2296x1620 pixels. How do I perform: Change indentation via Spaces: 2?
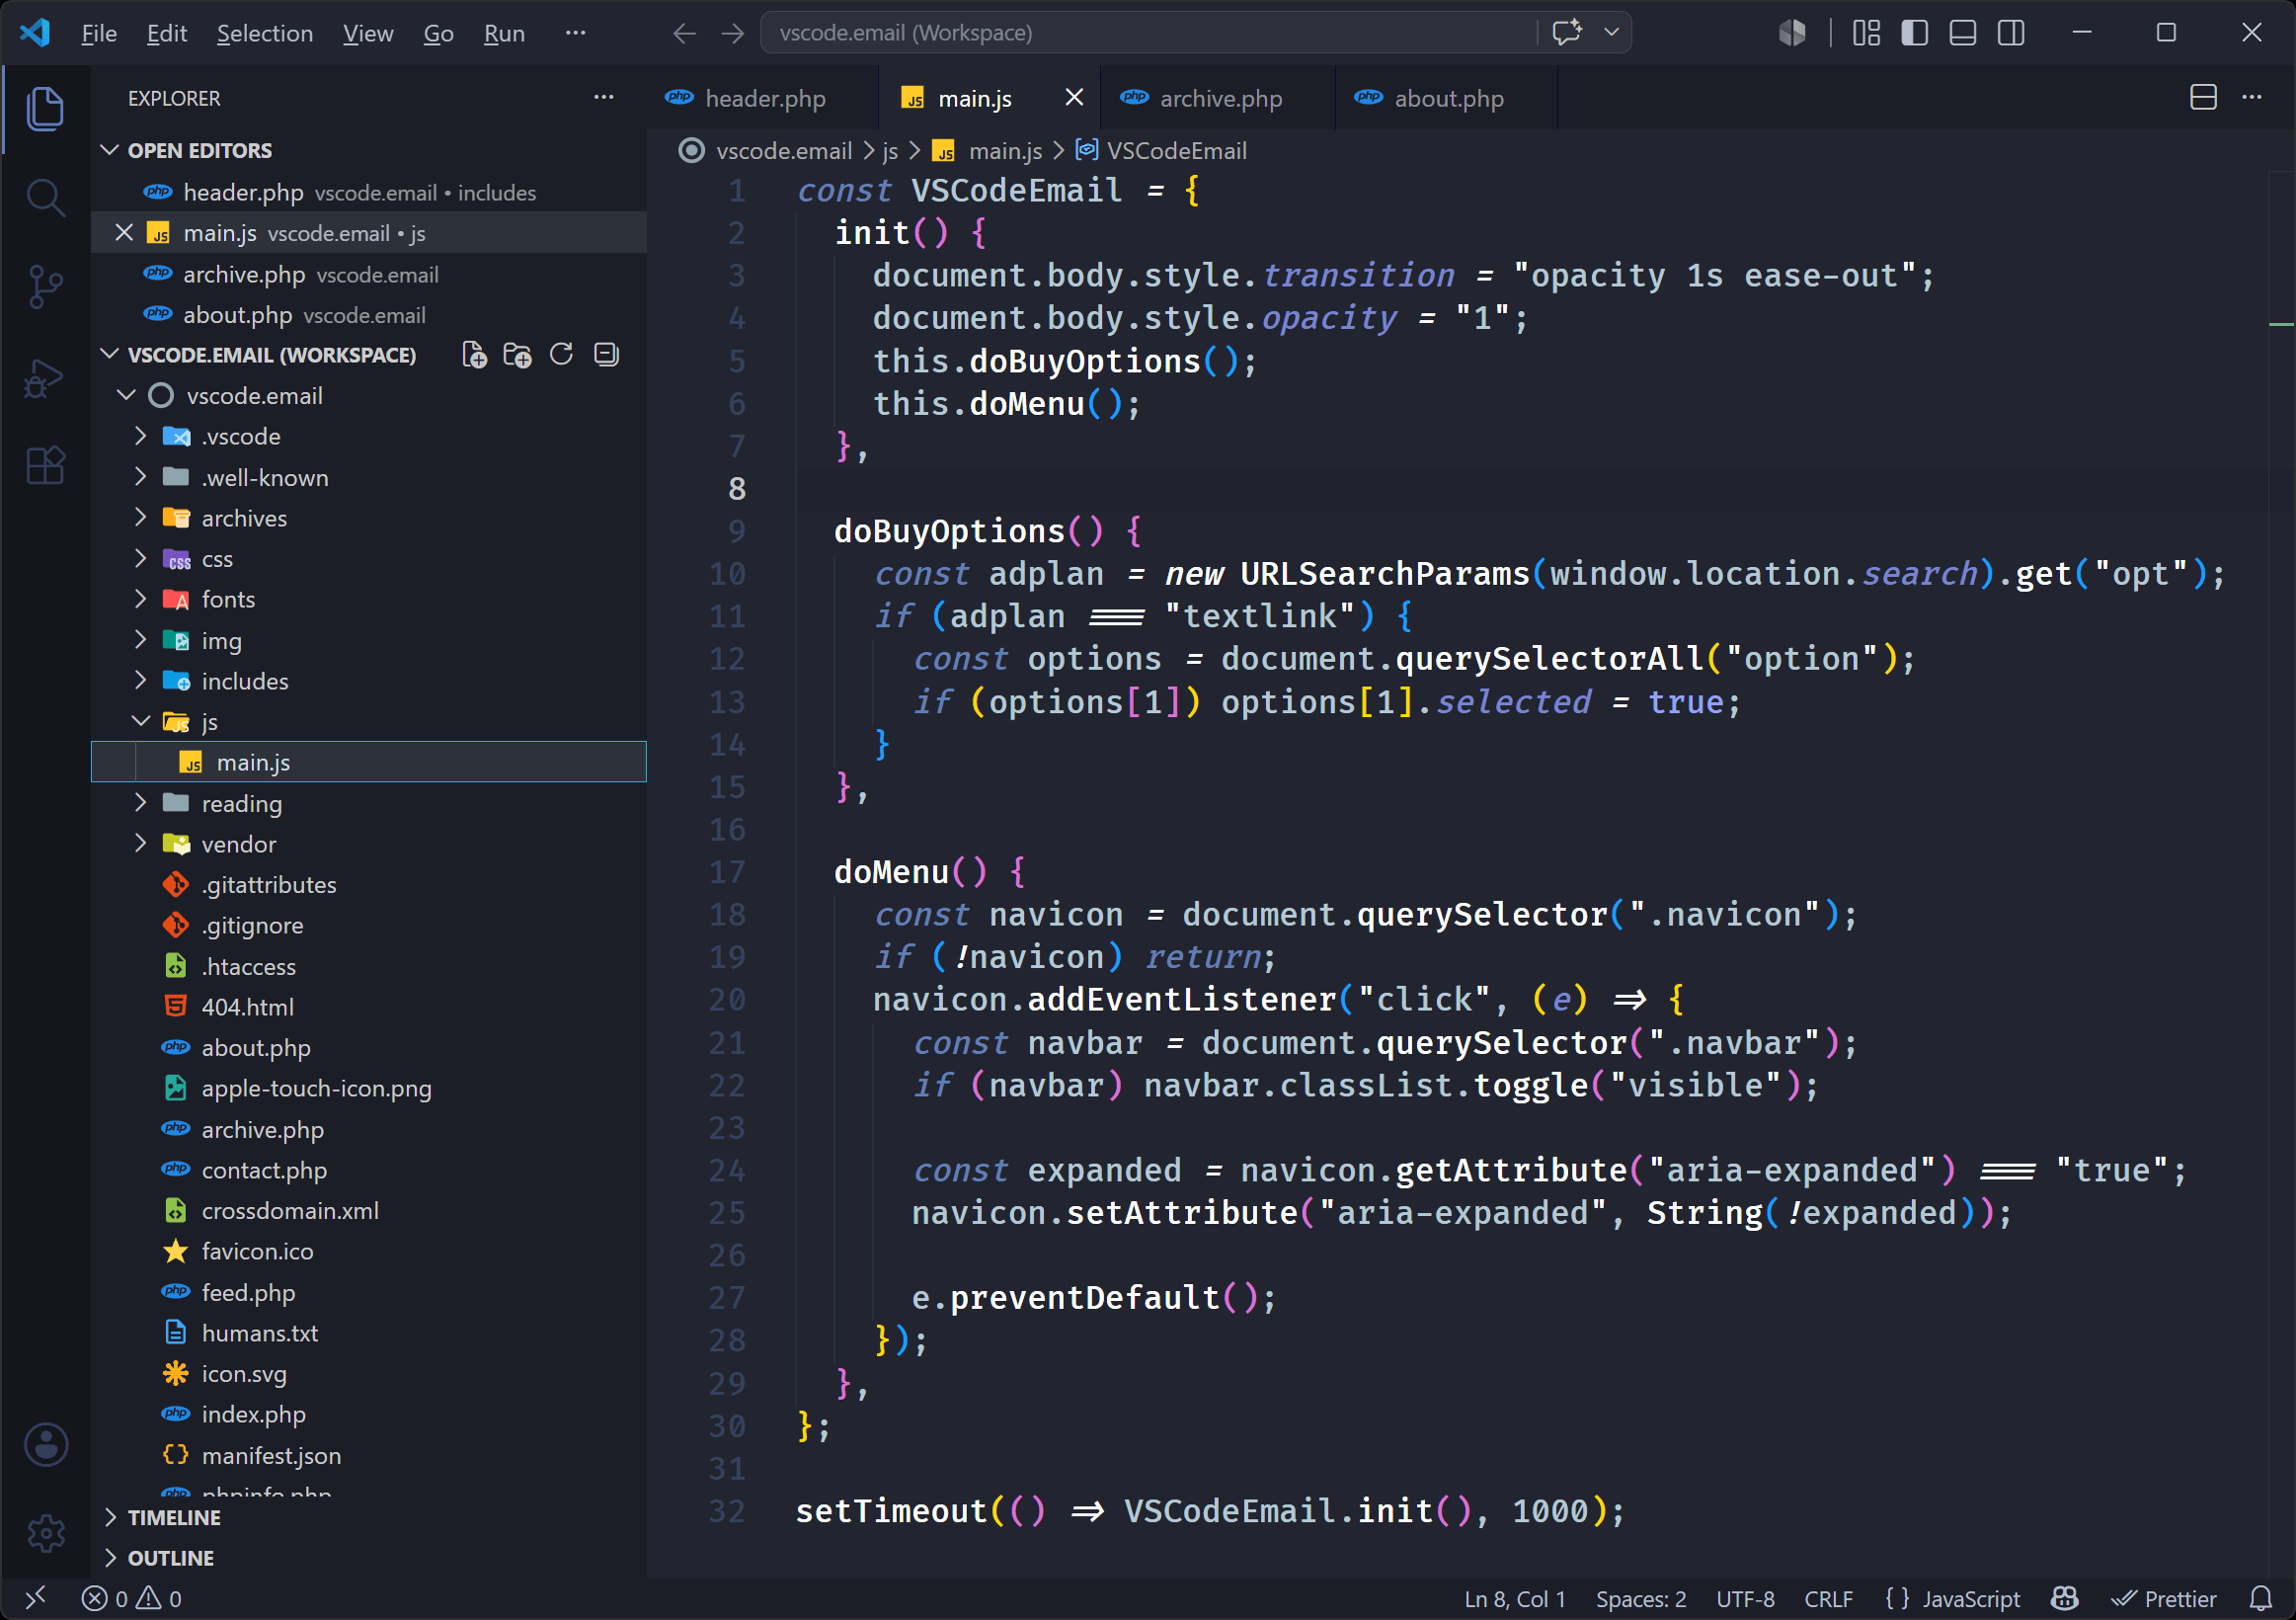pos(1640,1598)
